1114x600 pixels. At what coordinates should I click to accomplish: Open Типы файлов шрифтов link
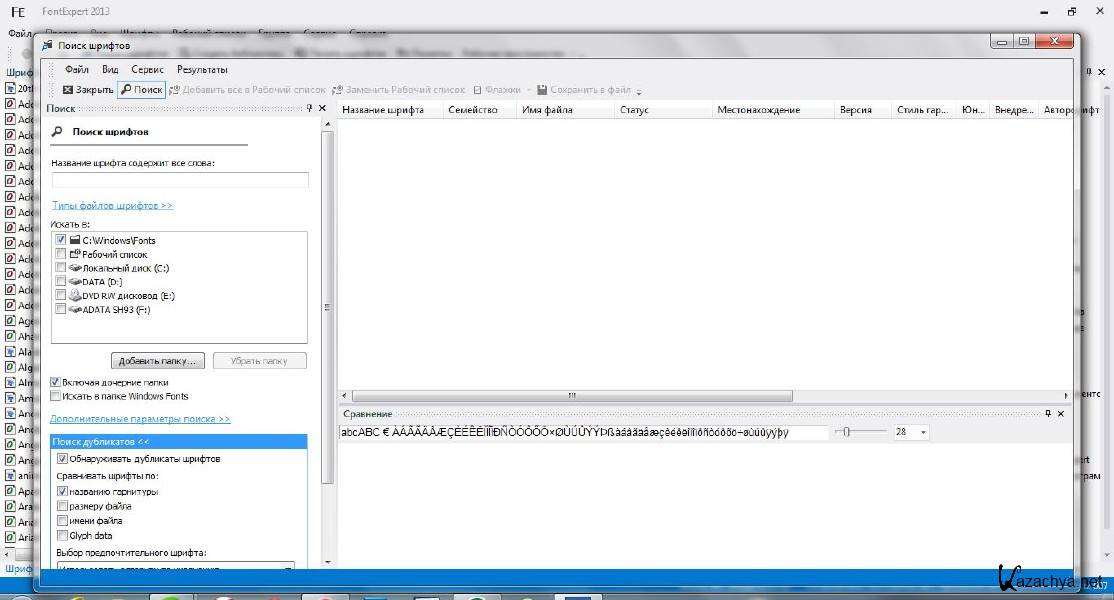[x=112, y=205]
